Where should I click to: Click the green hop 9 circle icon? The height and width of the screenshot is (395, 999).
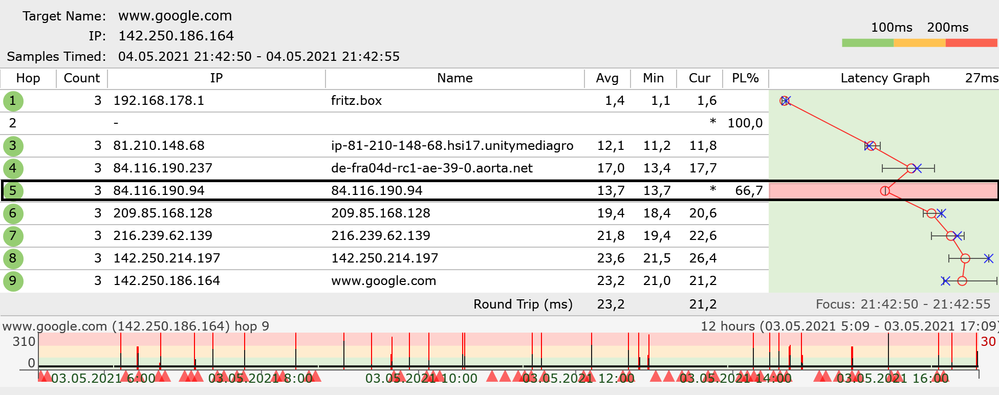[x=13, y=280]
